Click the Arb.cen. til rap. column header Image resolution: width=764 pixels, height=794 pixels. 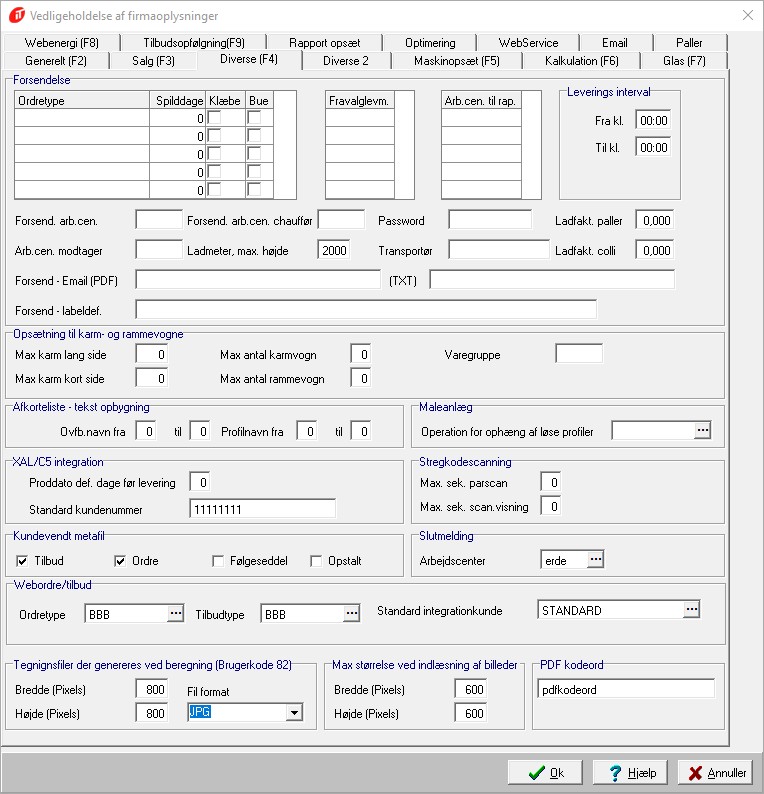pos(481,100)
